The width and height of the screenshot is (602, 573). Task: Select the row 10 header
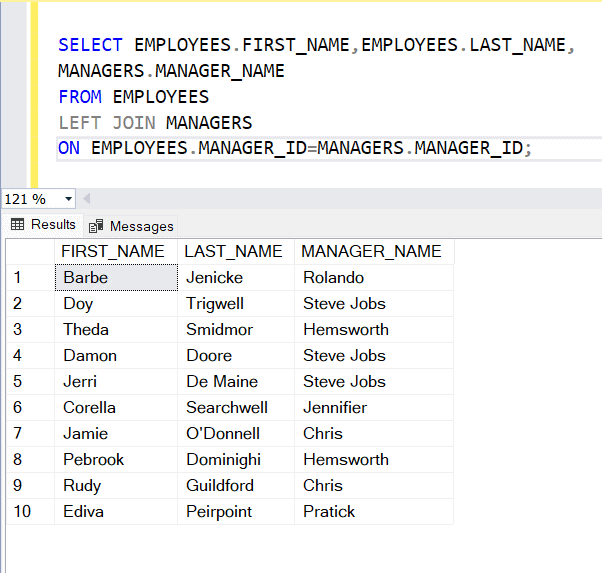pyautogui.click(x=30, y=512)
